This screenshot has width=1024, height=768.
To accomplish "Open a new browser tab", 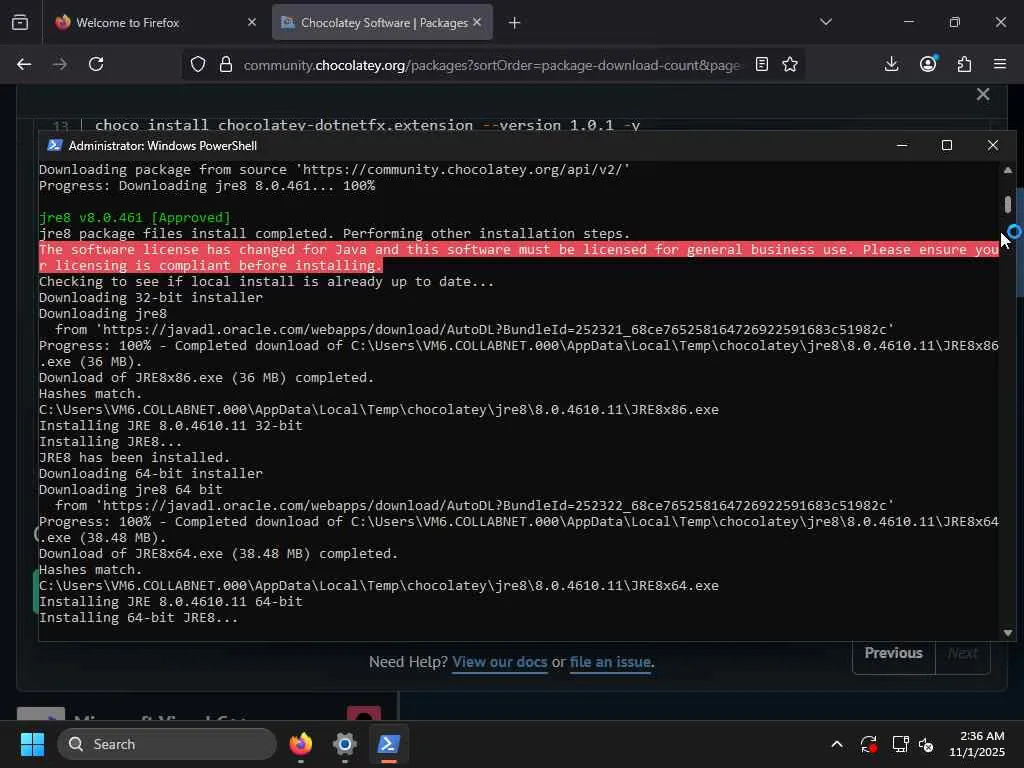I will click(x=515, y=23).
